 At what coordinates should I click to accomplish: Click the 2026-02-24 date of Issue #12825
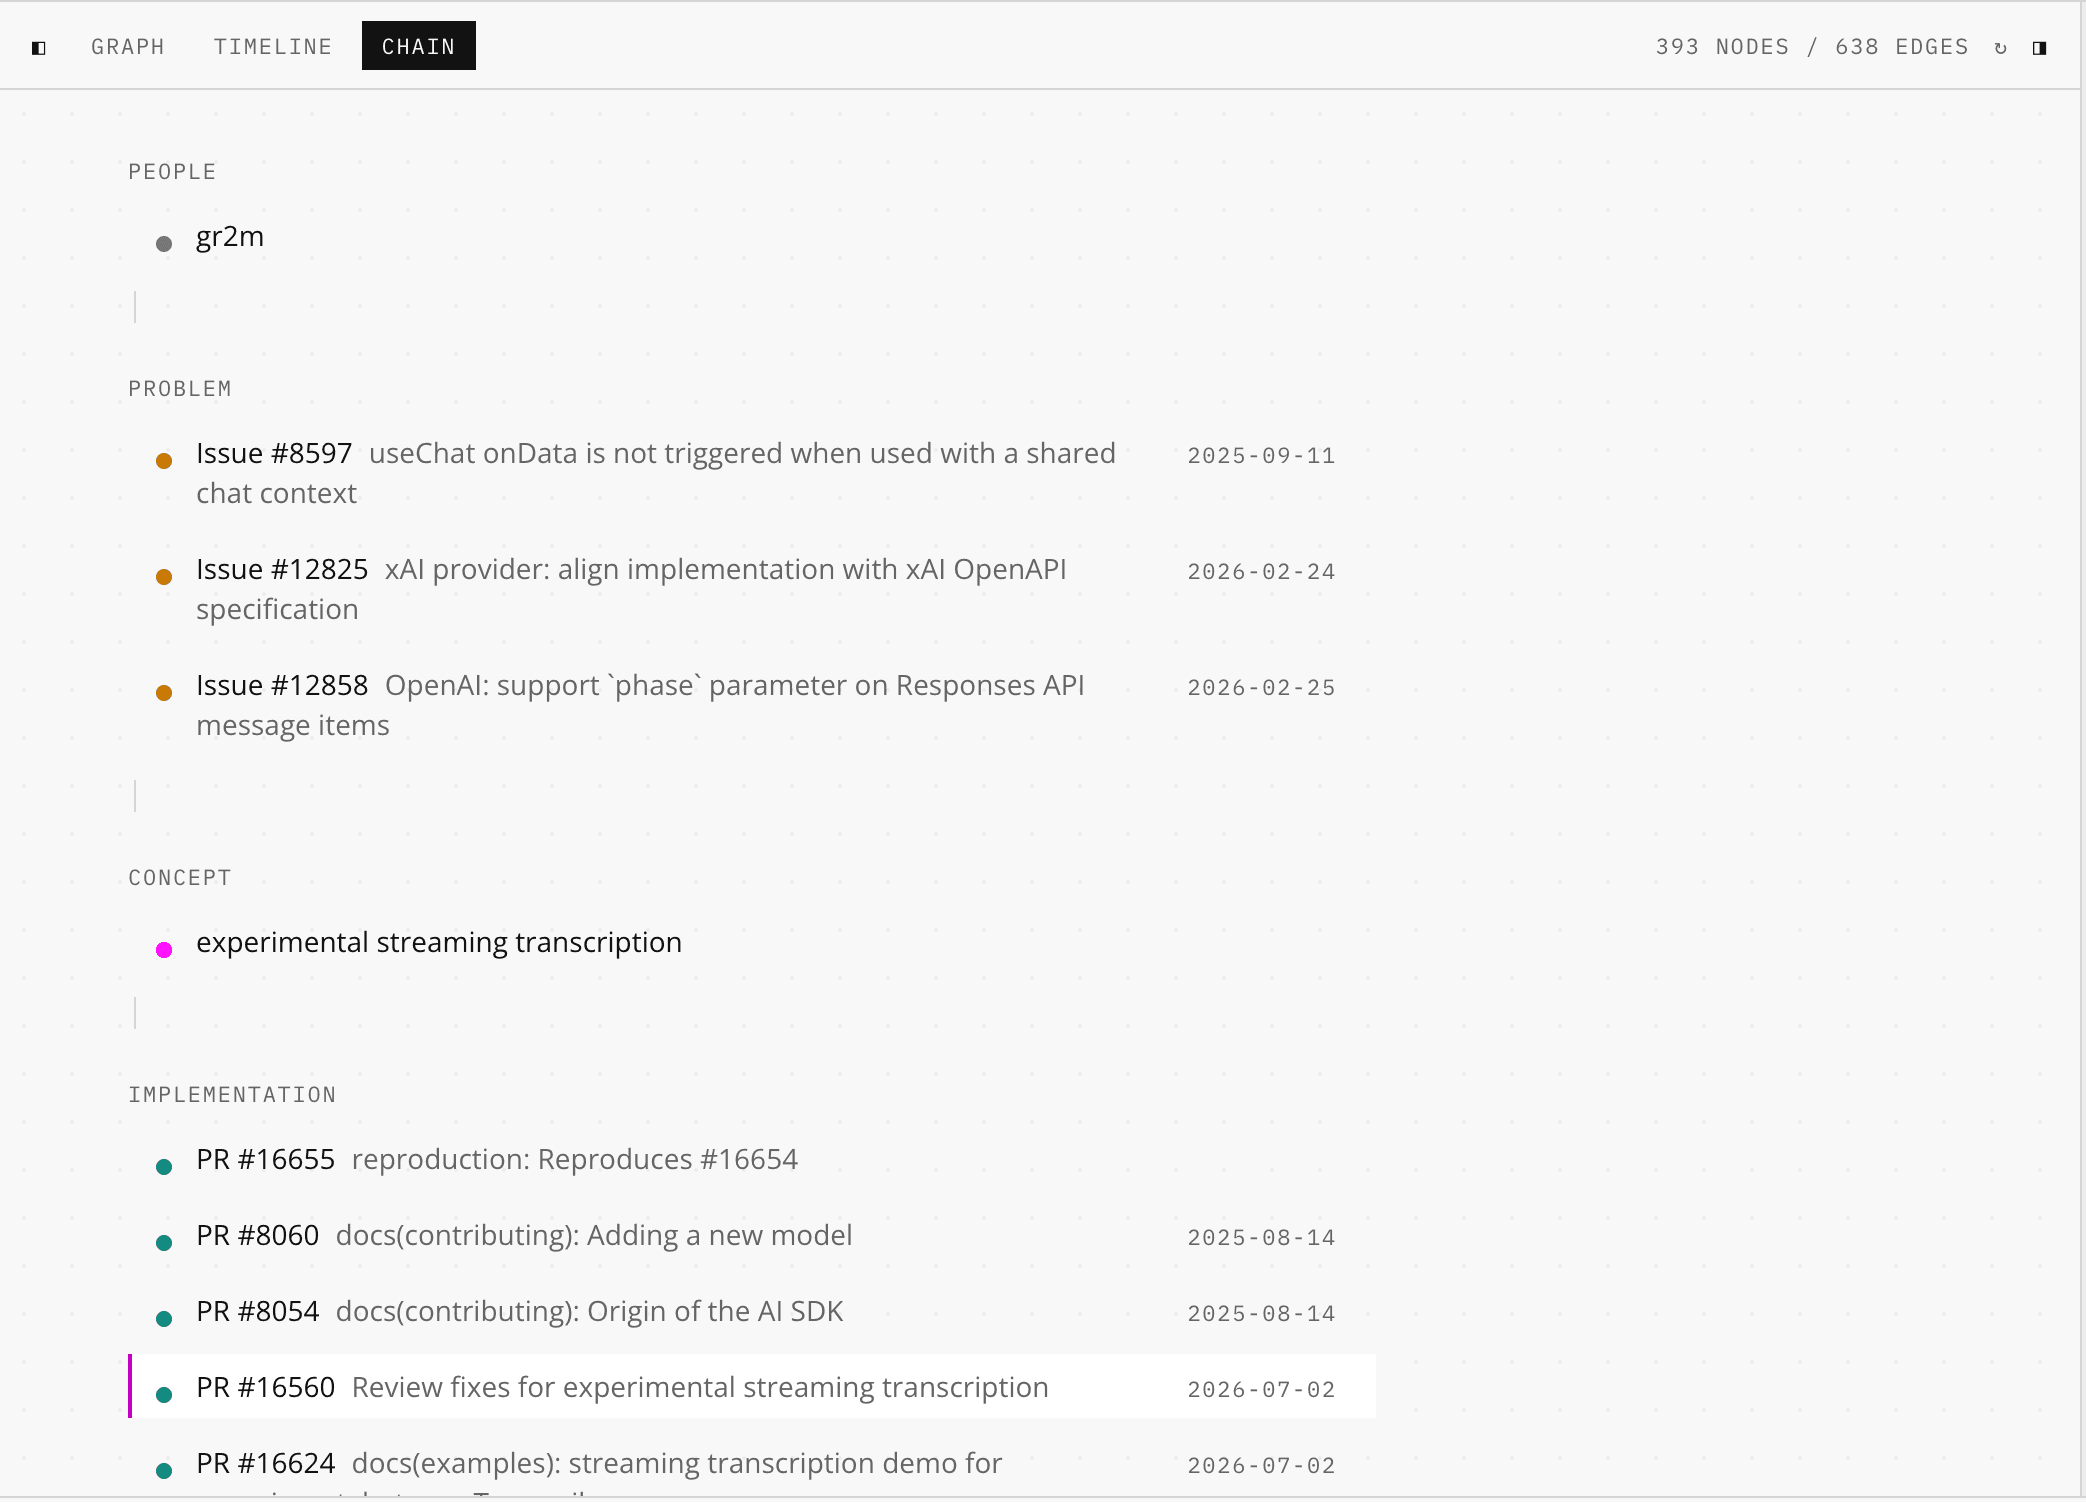pyautogui.click(x=1261, y=572)
